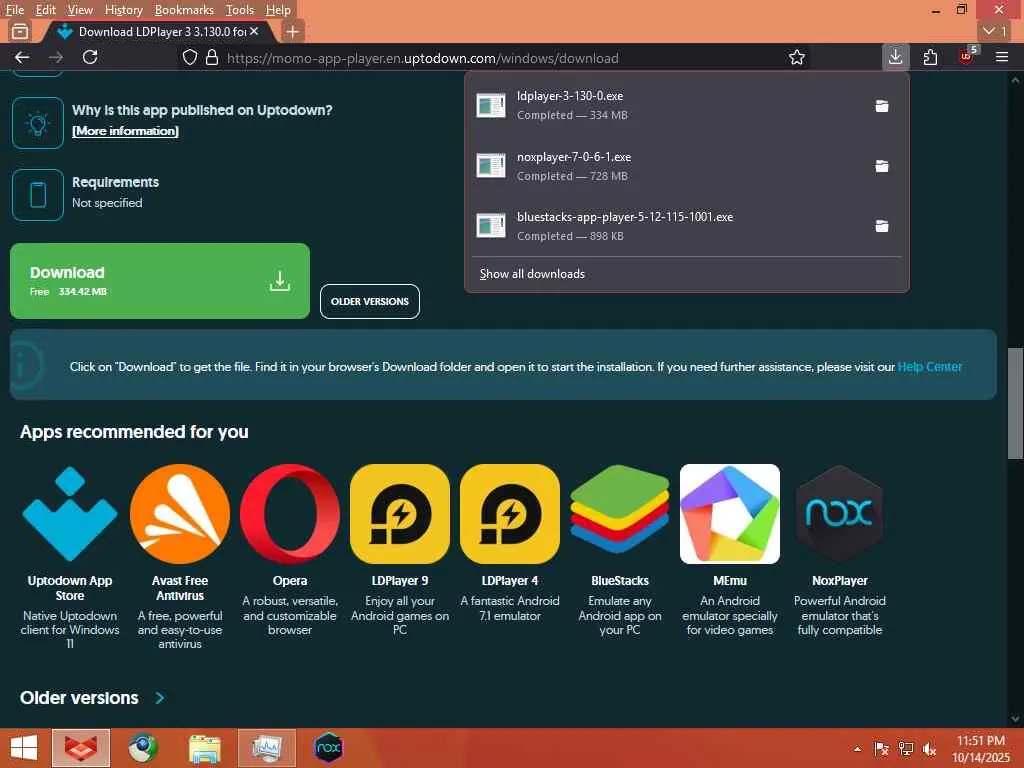
Task: Show bluestacks-app-player file in folder
Action: 882,226
